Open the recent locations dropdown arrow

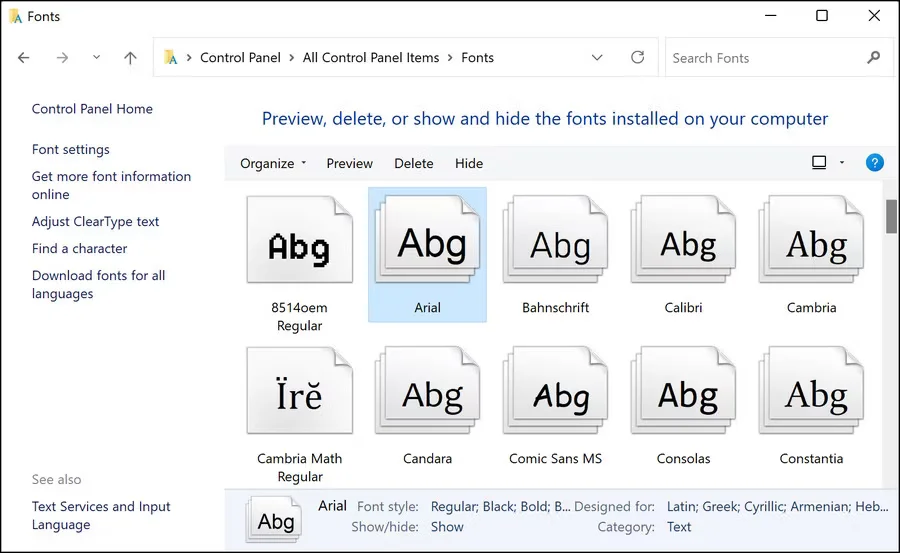coord(96,58)
